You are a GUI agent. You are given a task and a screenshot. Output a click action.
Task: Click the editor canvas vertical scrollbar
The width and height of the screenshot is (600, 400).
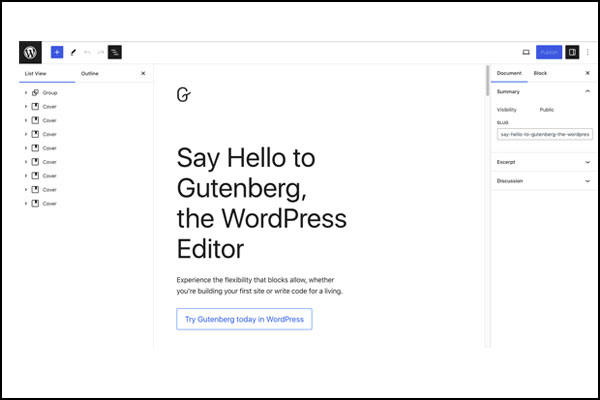(488, 80)
